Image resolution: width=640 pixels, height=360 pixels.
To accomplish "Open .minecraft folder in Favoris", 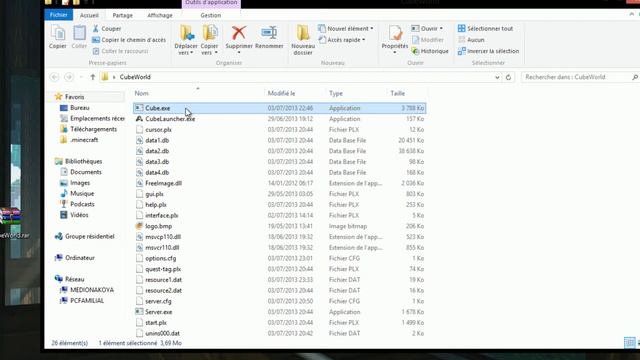I will 84,140.
